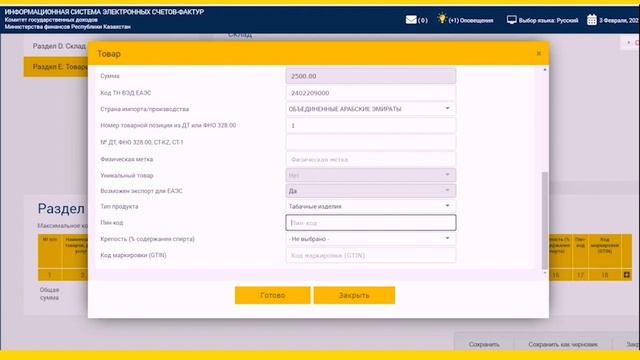Click the Код ТН ВЭД ЕАЭС field
Screen dimensions: 640x360
[x=371, y=93]
